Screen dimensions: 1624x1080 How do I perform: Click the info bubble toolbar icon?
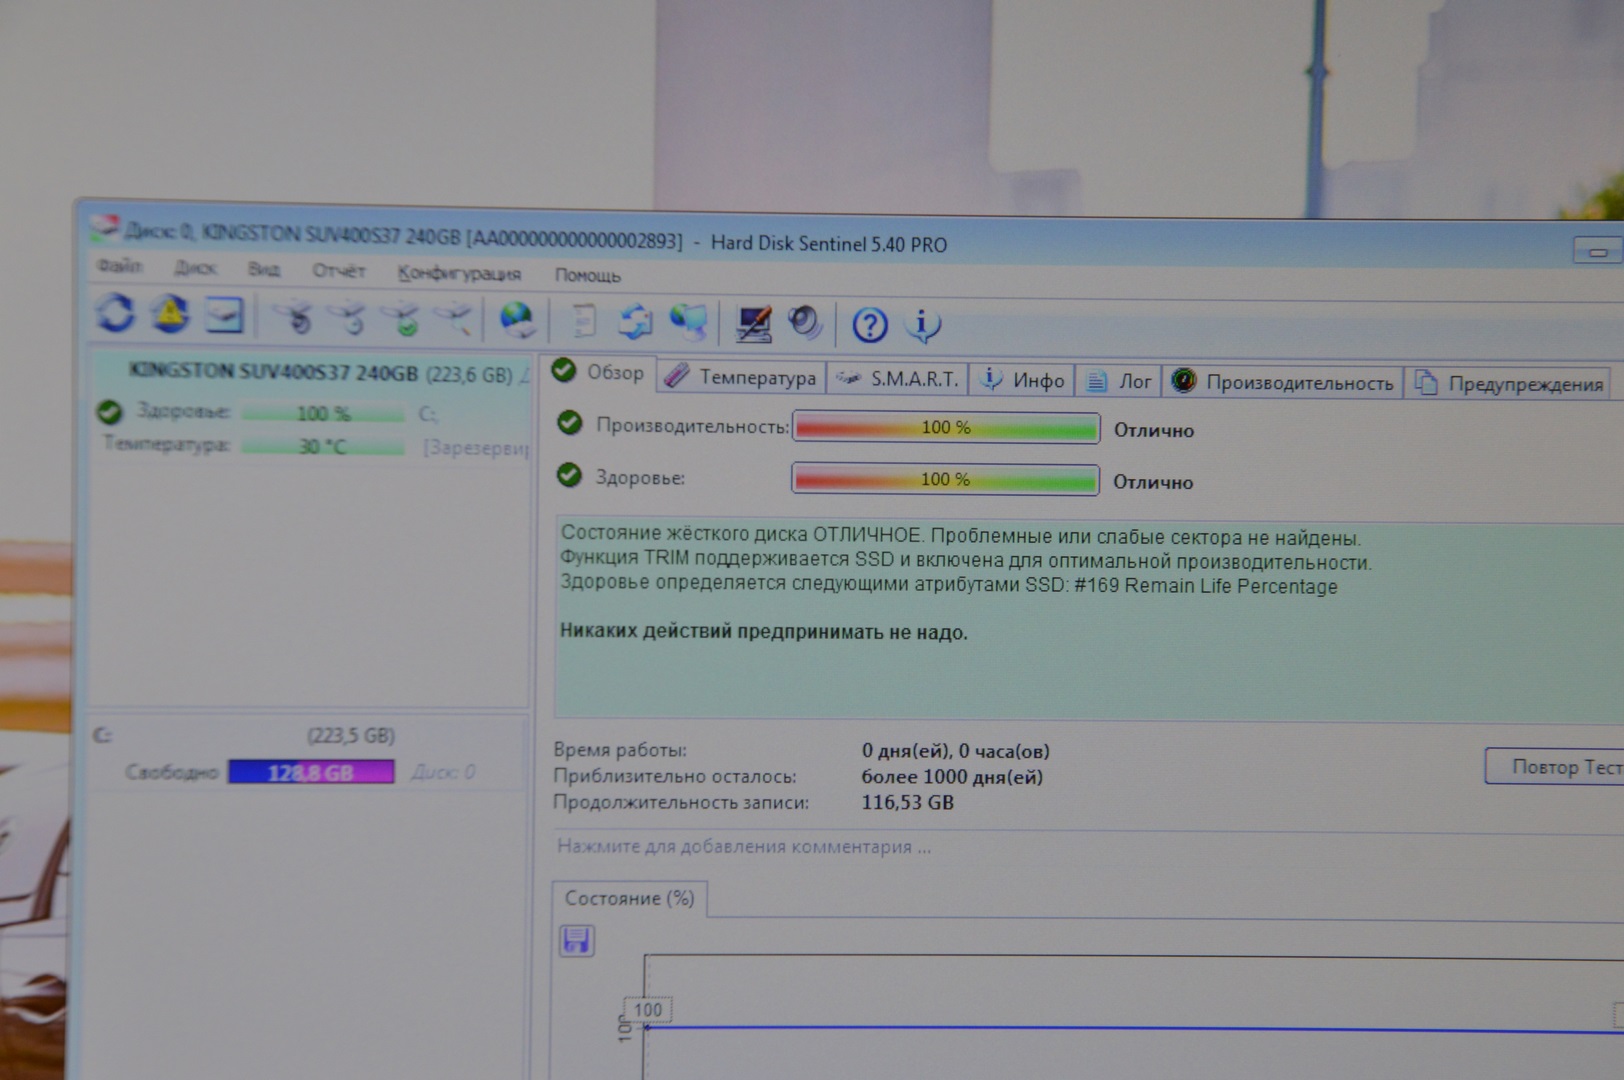coord(922,325)
